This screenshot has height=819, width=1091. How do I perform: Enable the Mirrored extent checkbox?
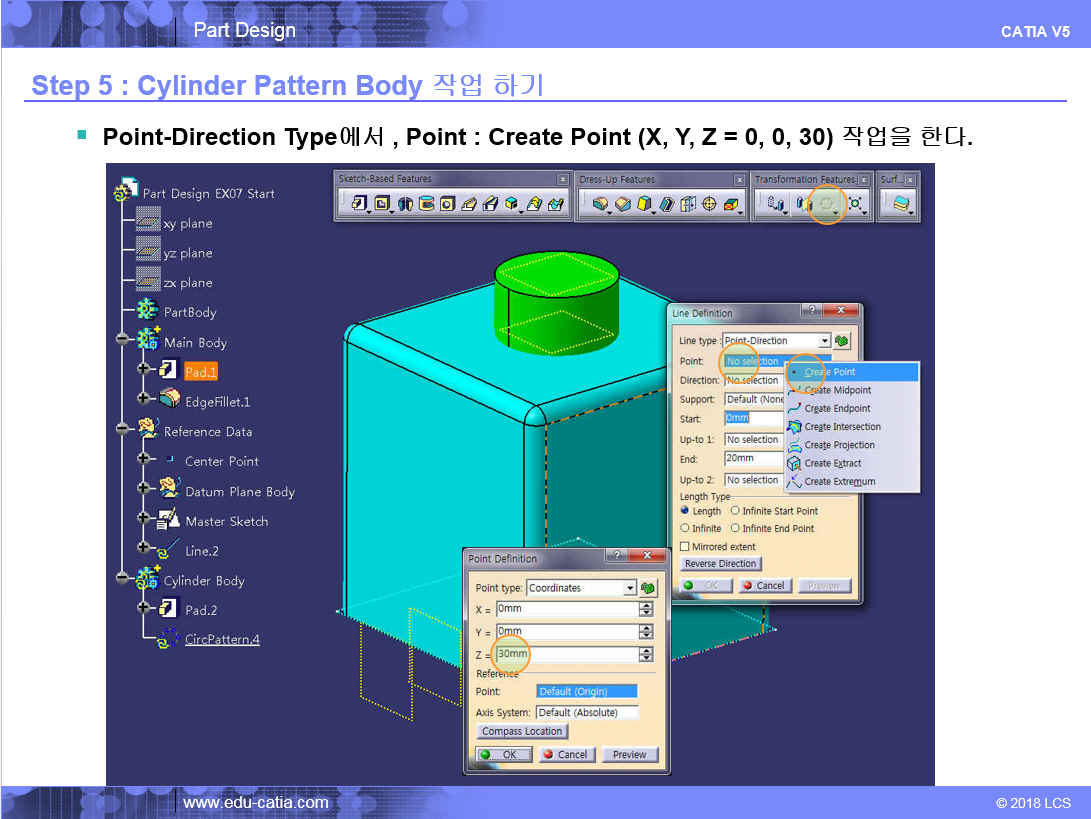pyautogui.click(x=685, y=547)
